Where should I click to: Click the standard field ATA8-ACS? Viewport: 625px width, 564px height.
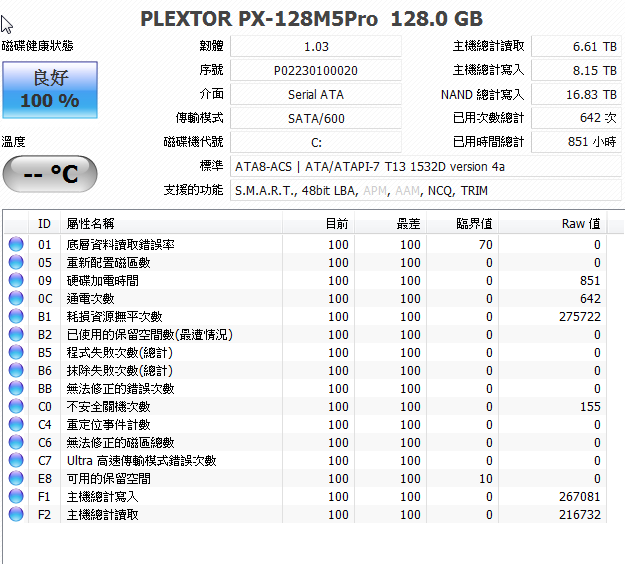point(426,166)
